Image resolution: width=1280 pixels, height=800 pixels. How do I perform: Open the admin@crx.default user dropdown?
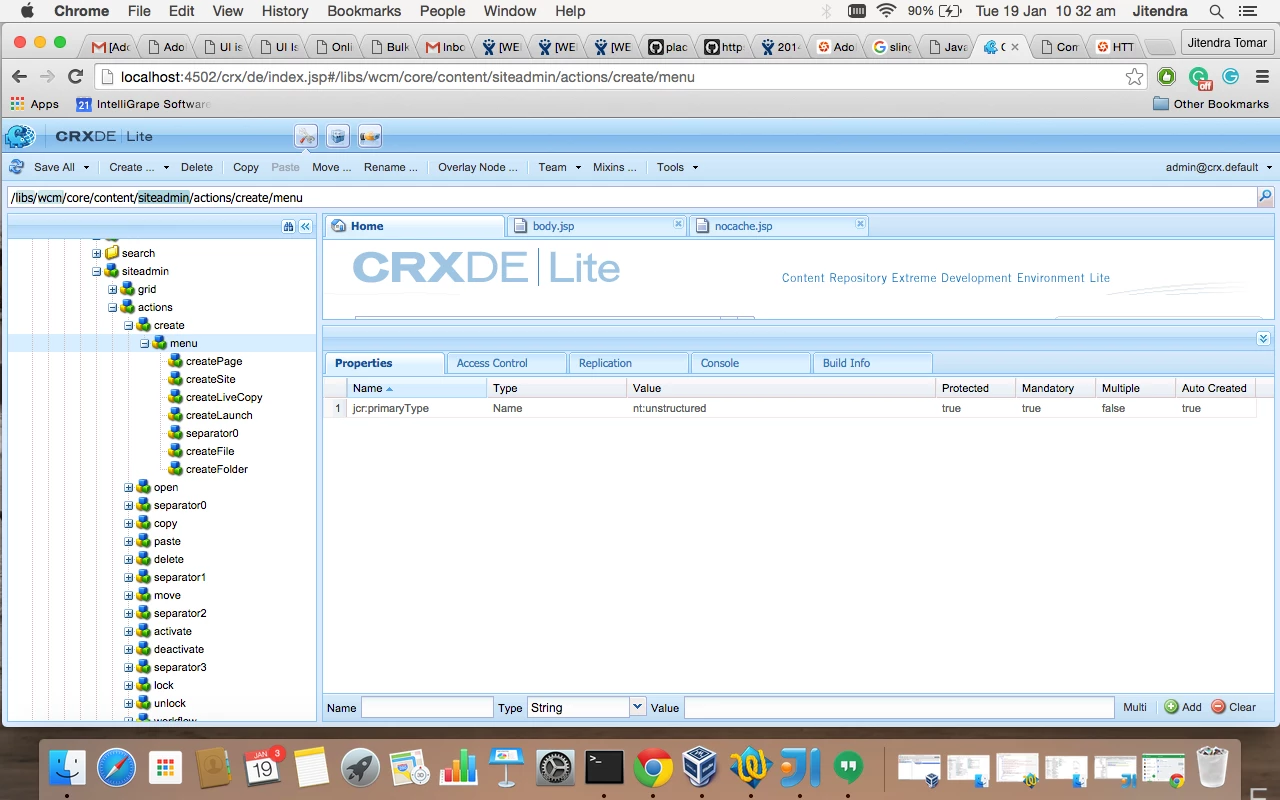[1219, 167]
